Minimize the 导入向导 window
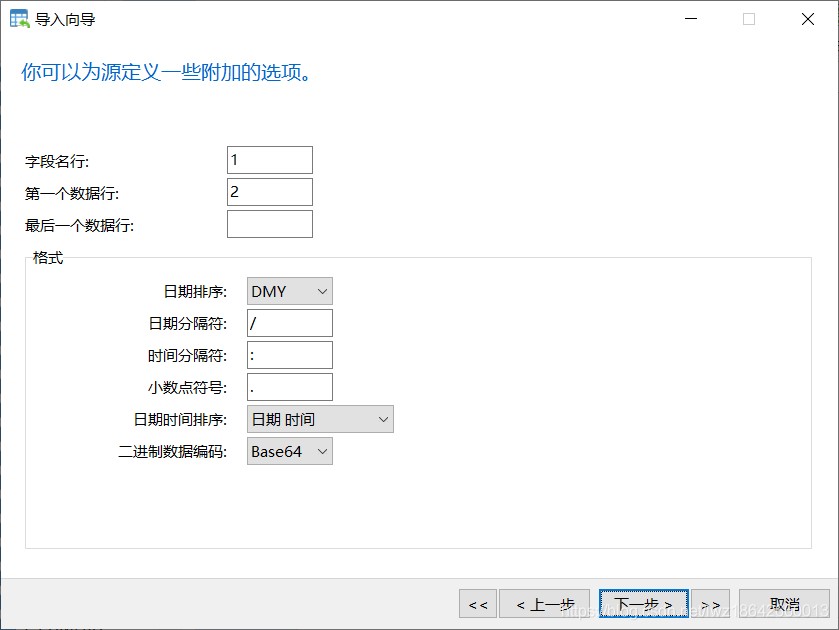The width and height of the screenshot is (839, 630). click(x=691, y=19)
